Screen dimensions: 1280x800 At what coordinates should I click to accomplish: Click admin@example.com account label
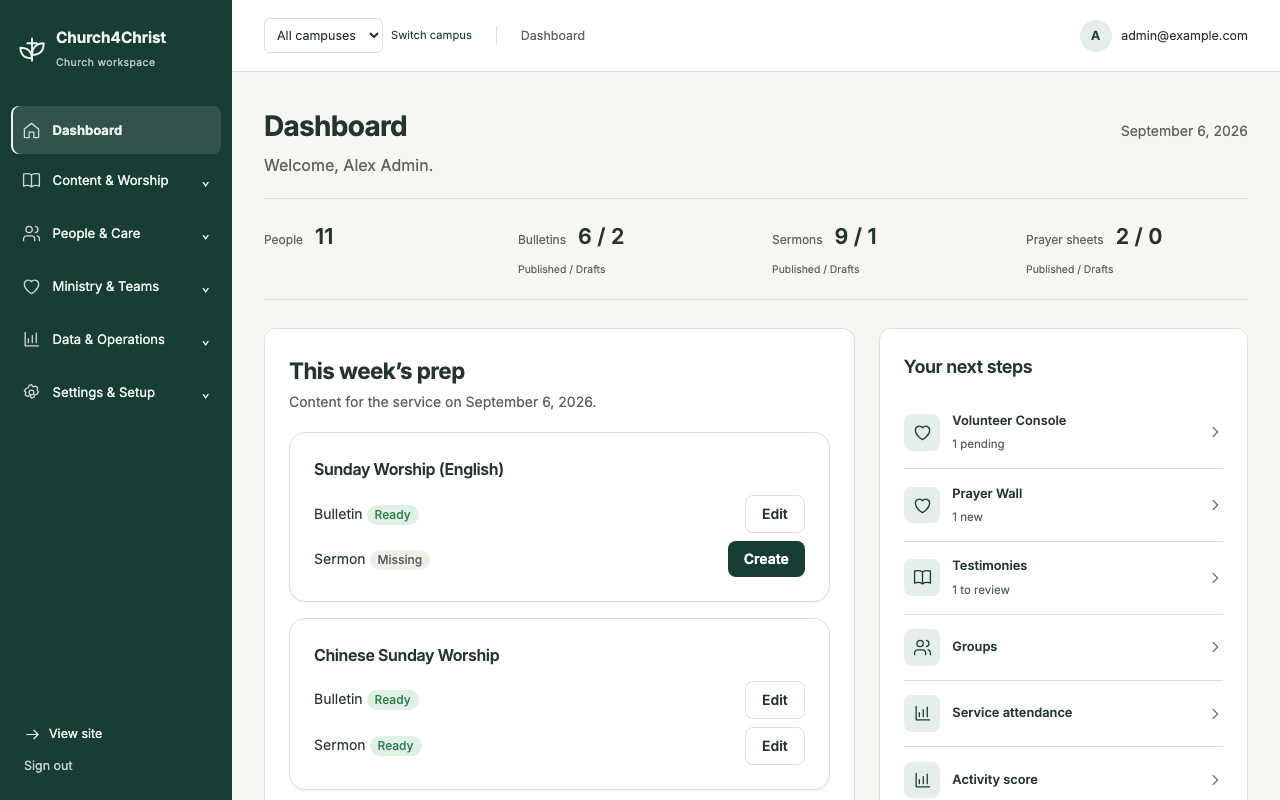(1184, 35)
